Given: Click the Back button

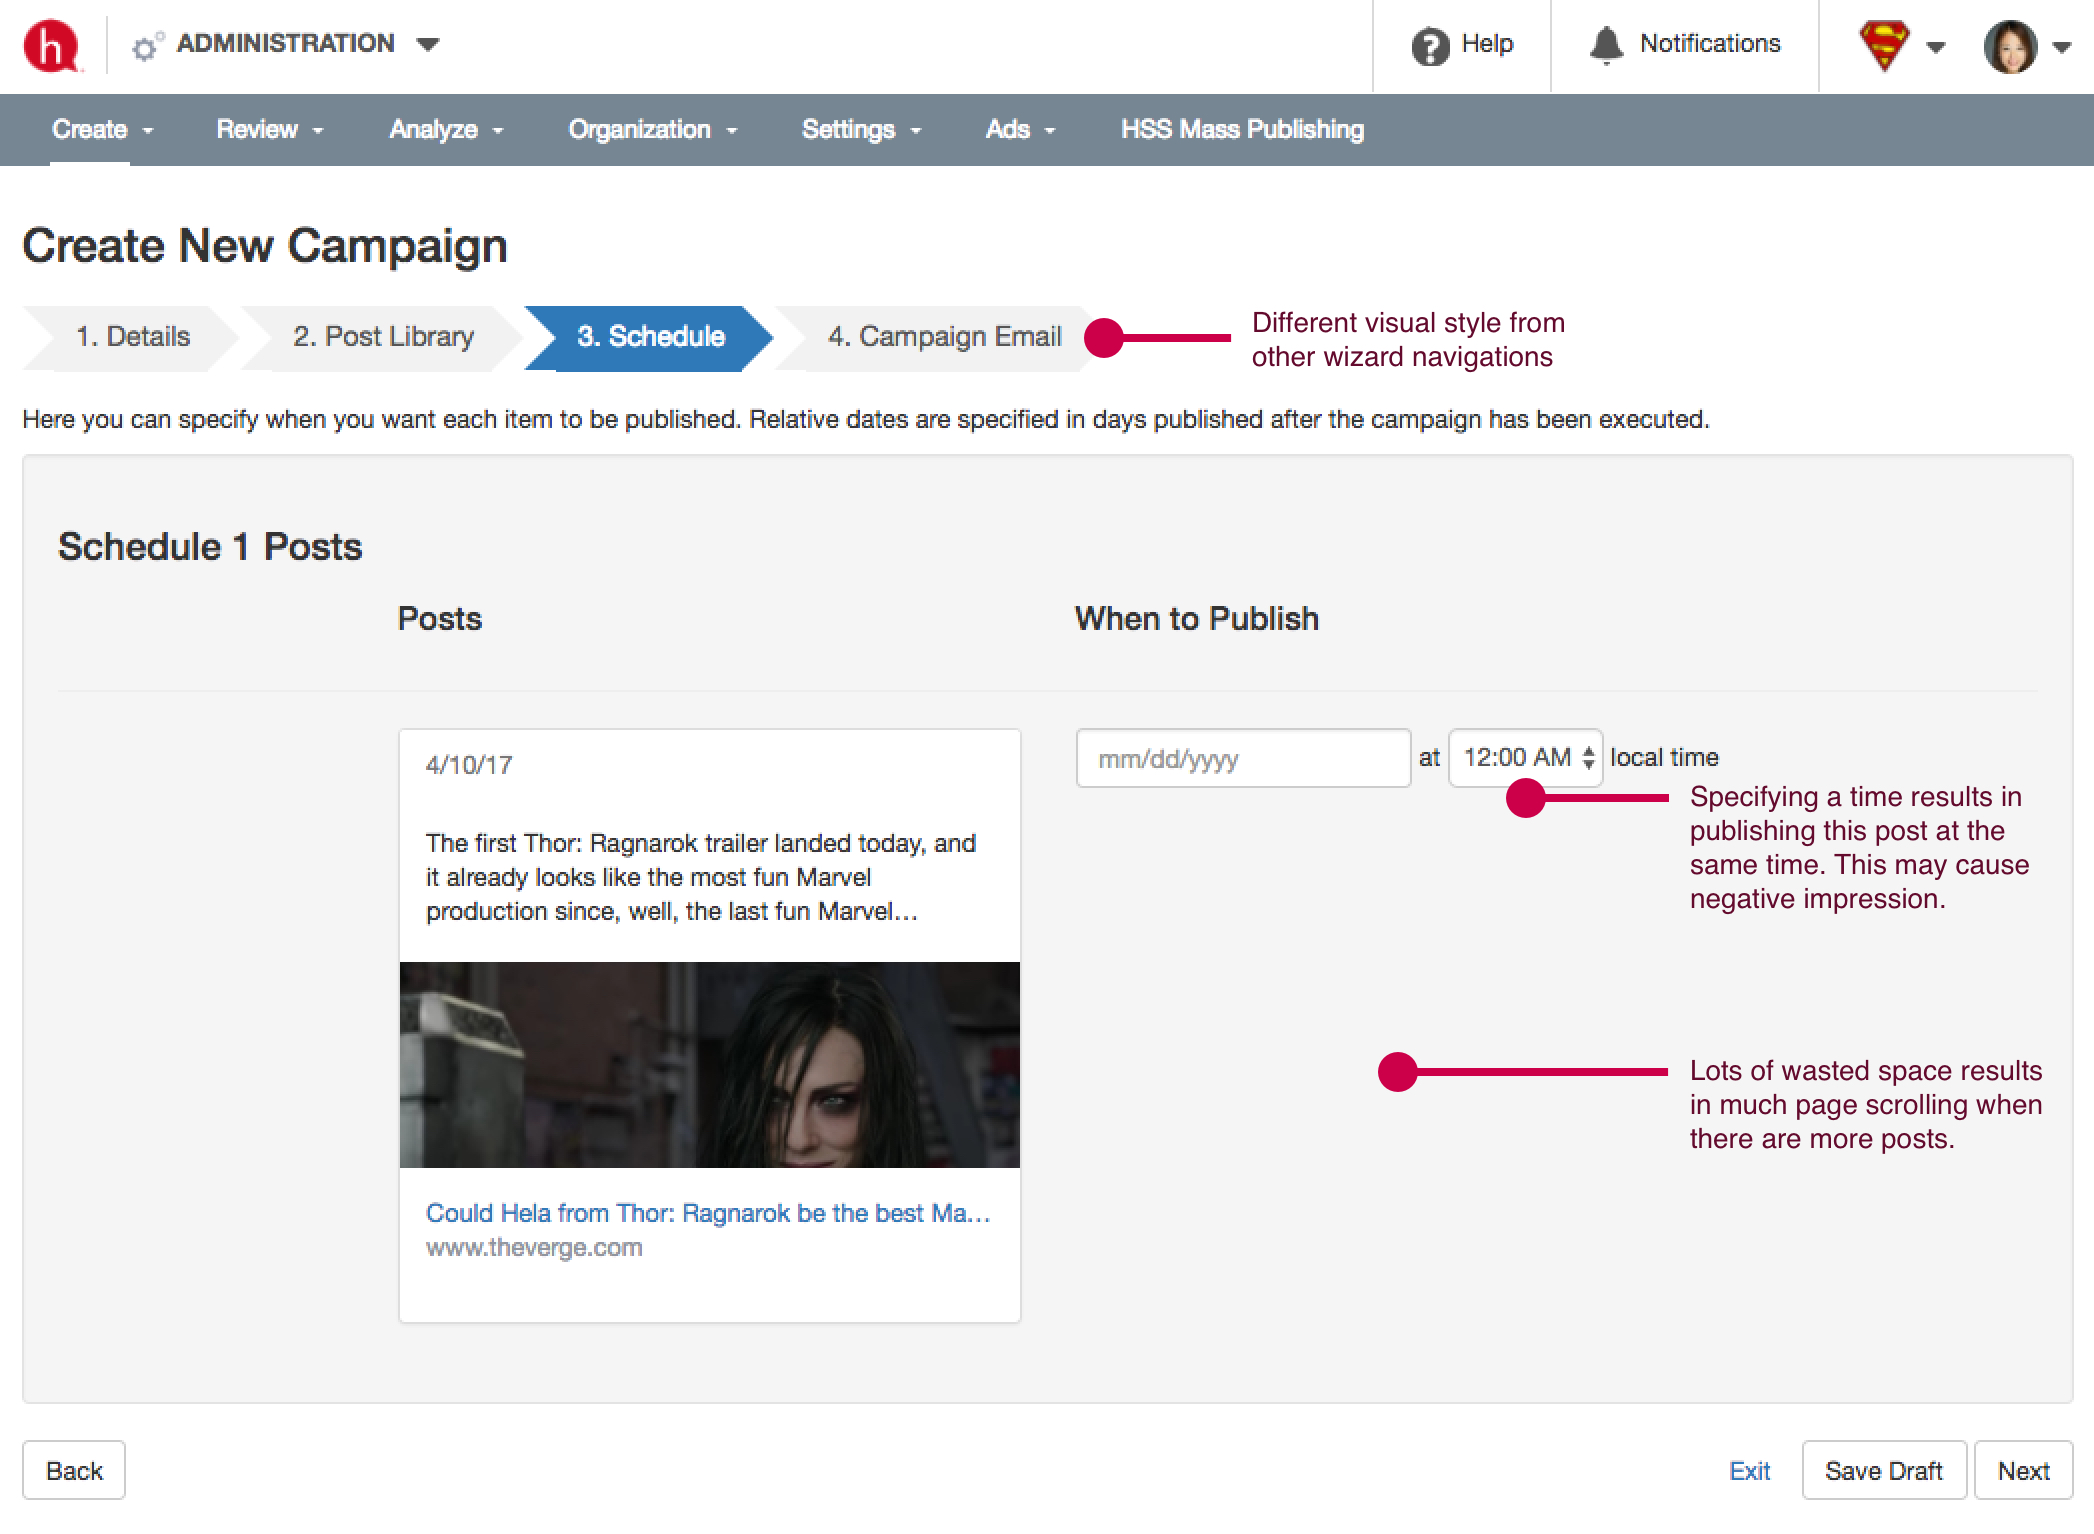Looking at the screenshot, I should click(74, 1471).
